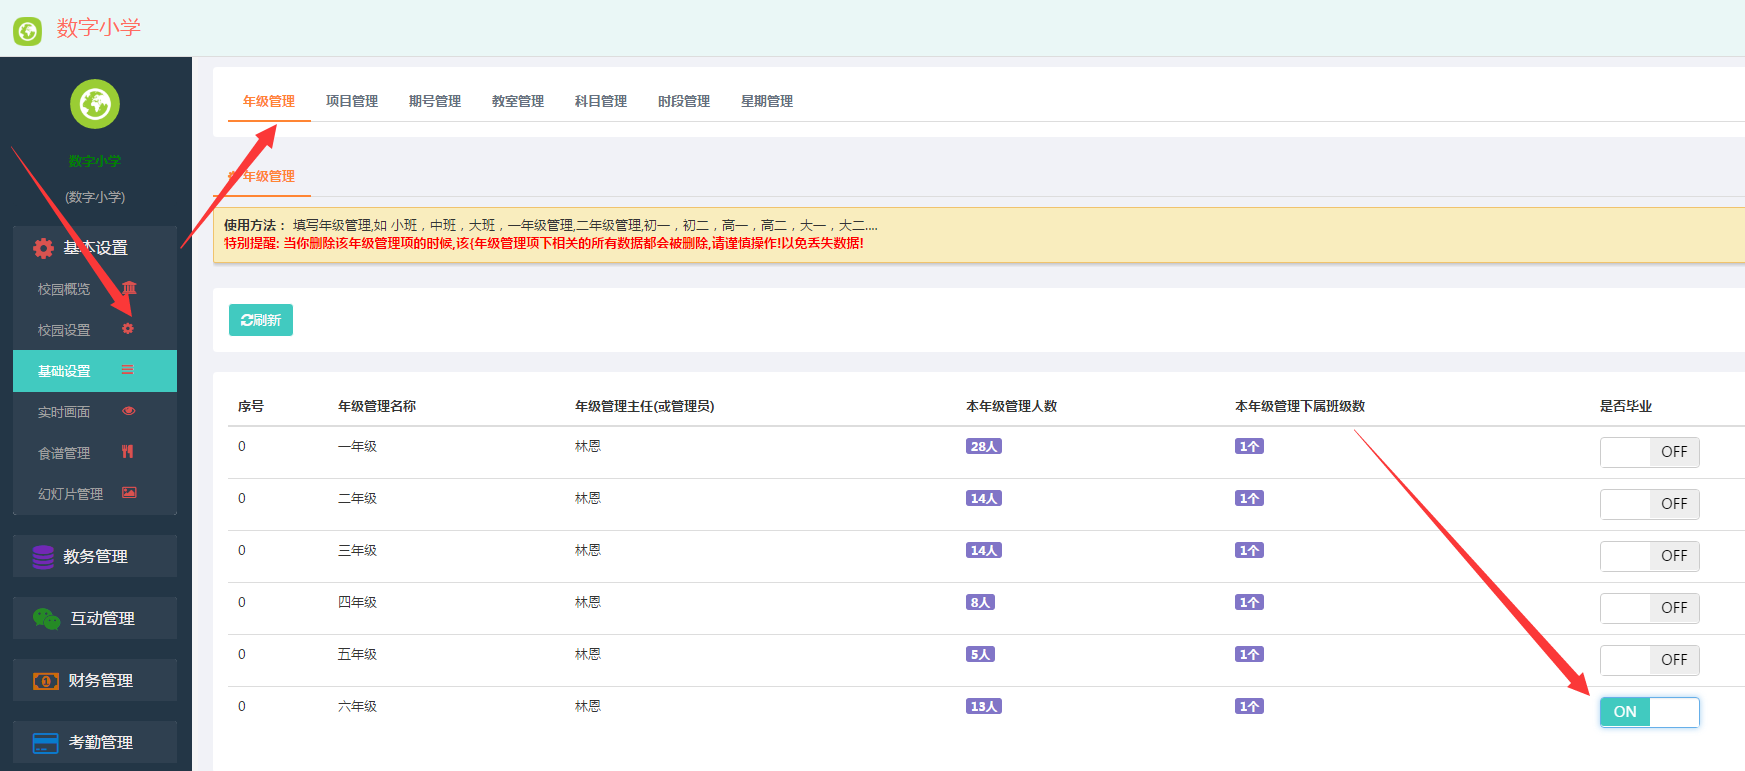Click the money icon beside 财务管理
This screenshot has height=771, width=1745.
pos(46,681)
